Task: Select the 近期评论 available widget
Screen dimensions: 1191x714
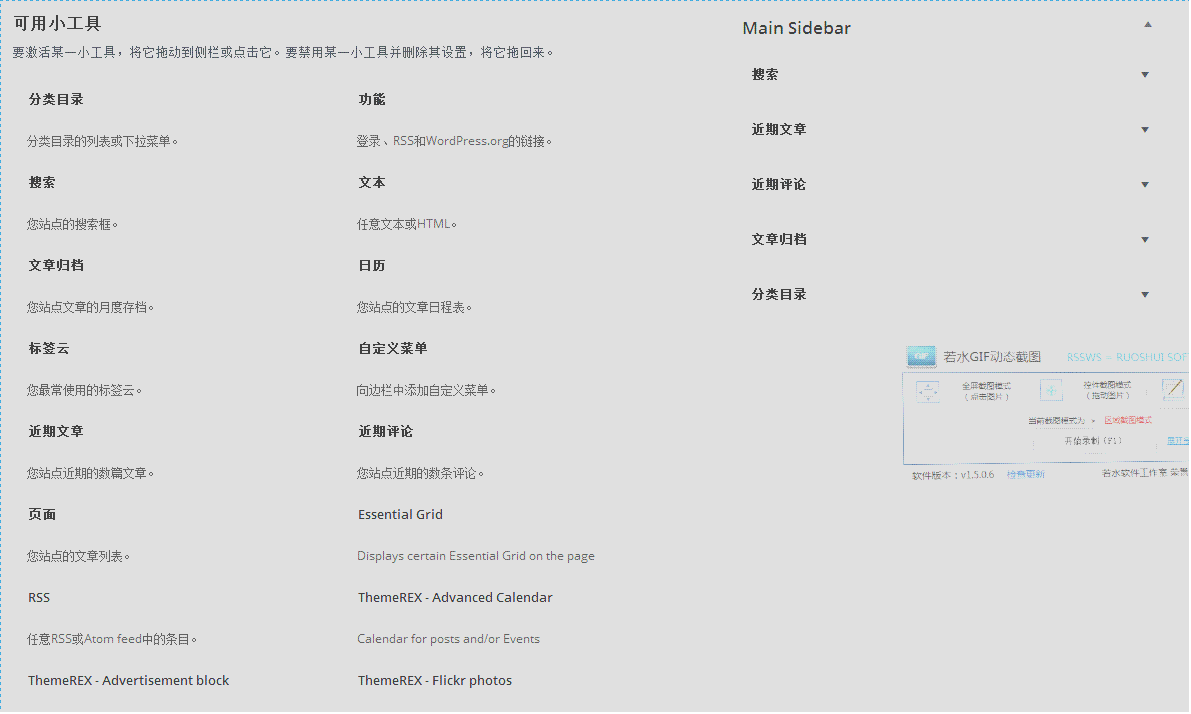Action: 386,431
